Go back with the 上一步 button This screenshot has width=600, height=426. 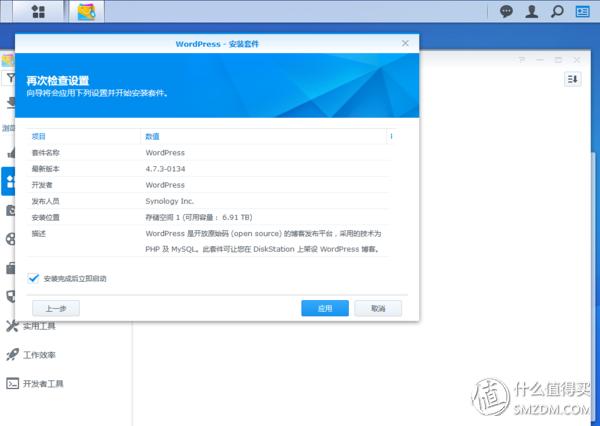[x=56, y=308]
